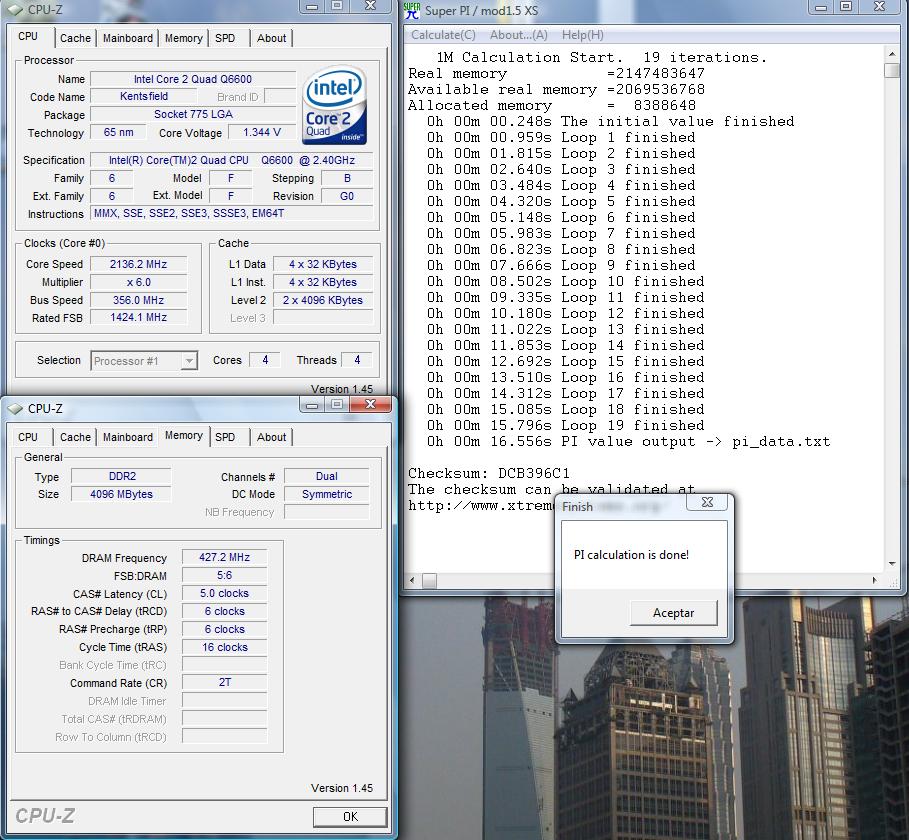Click the Instructions field MMX, SSE list

pyautogui.click(x=232, y=213)
